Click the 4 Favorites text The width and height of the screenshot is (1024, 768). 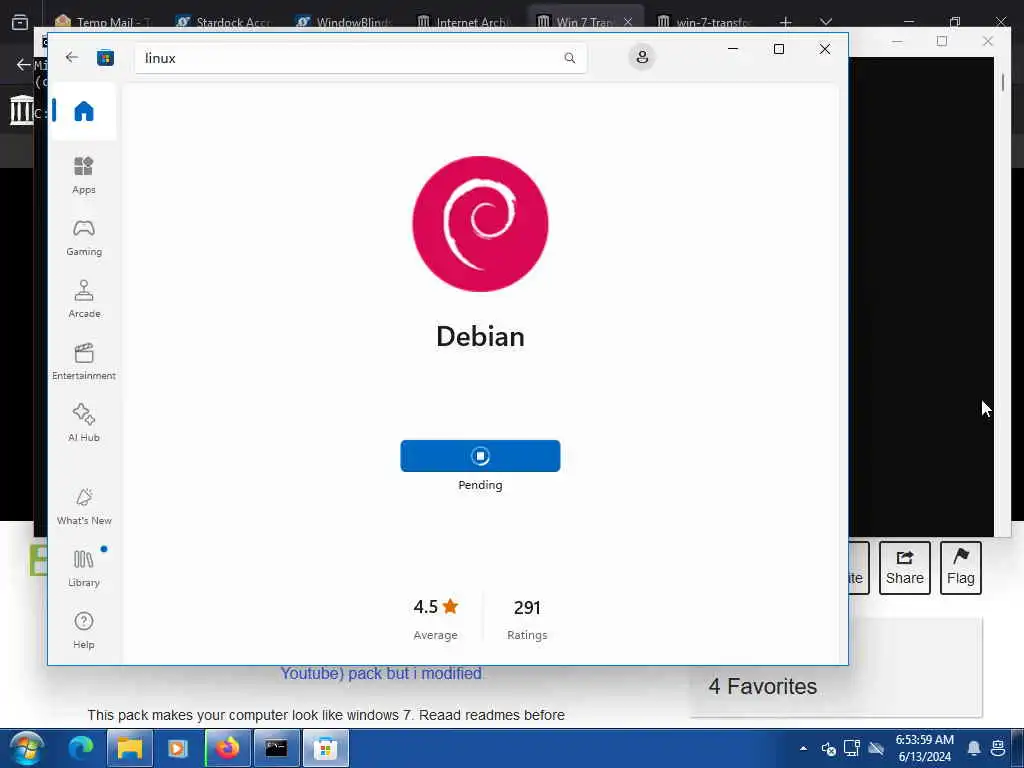(x=762, y=686)
